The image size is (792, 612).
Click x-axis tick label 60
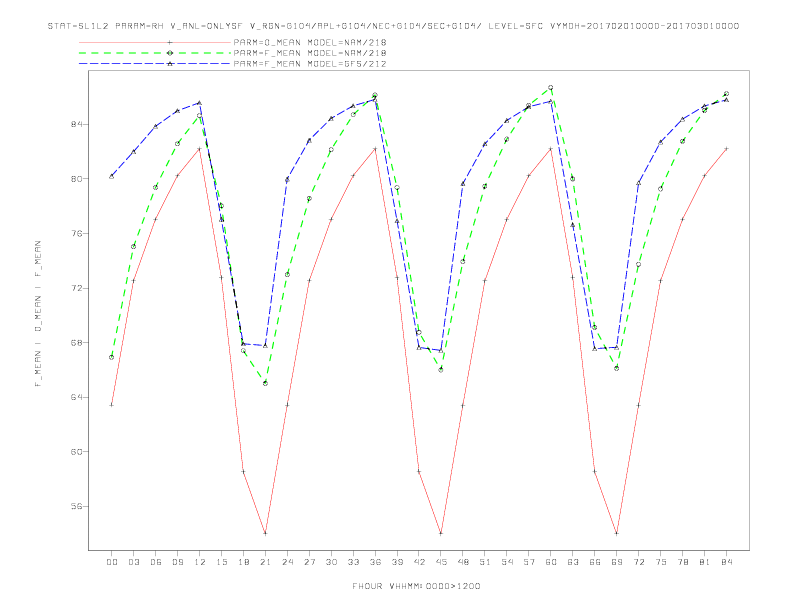[551, 562]
